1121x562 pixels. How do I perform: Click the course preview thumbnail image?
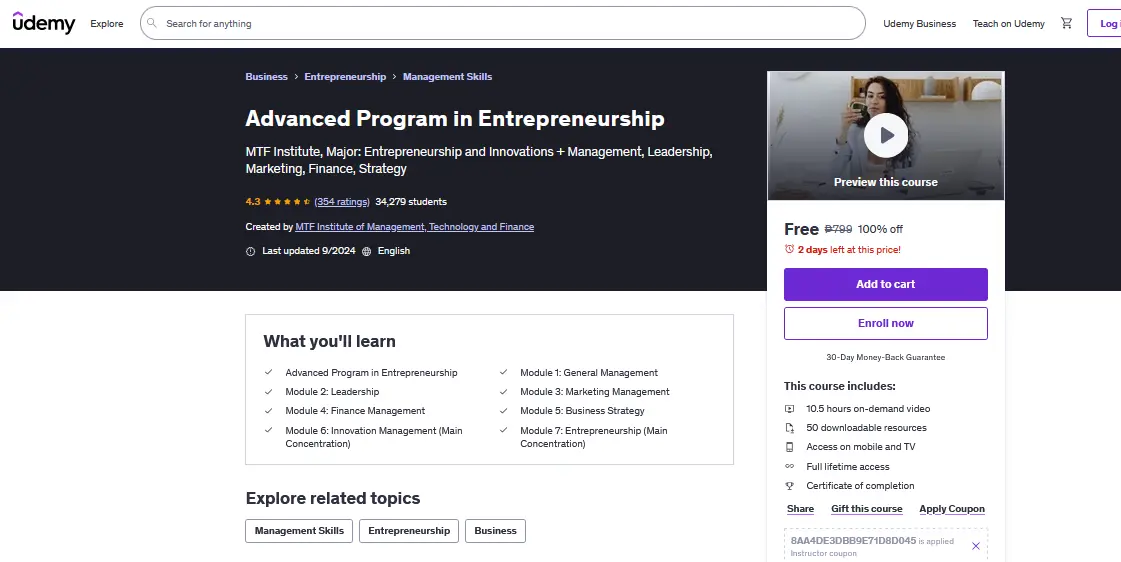coord(886,136)
